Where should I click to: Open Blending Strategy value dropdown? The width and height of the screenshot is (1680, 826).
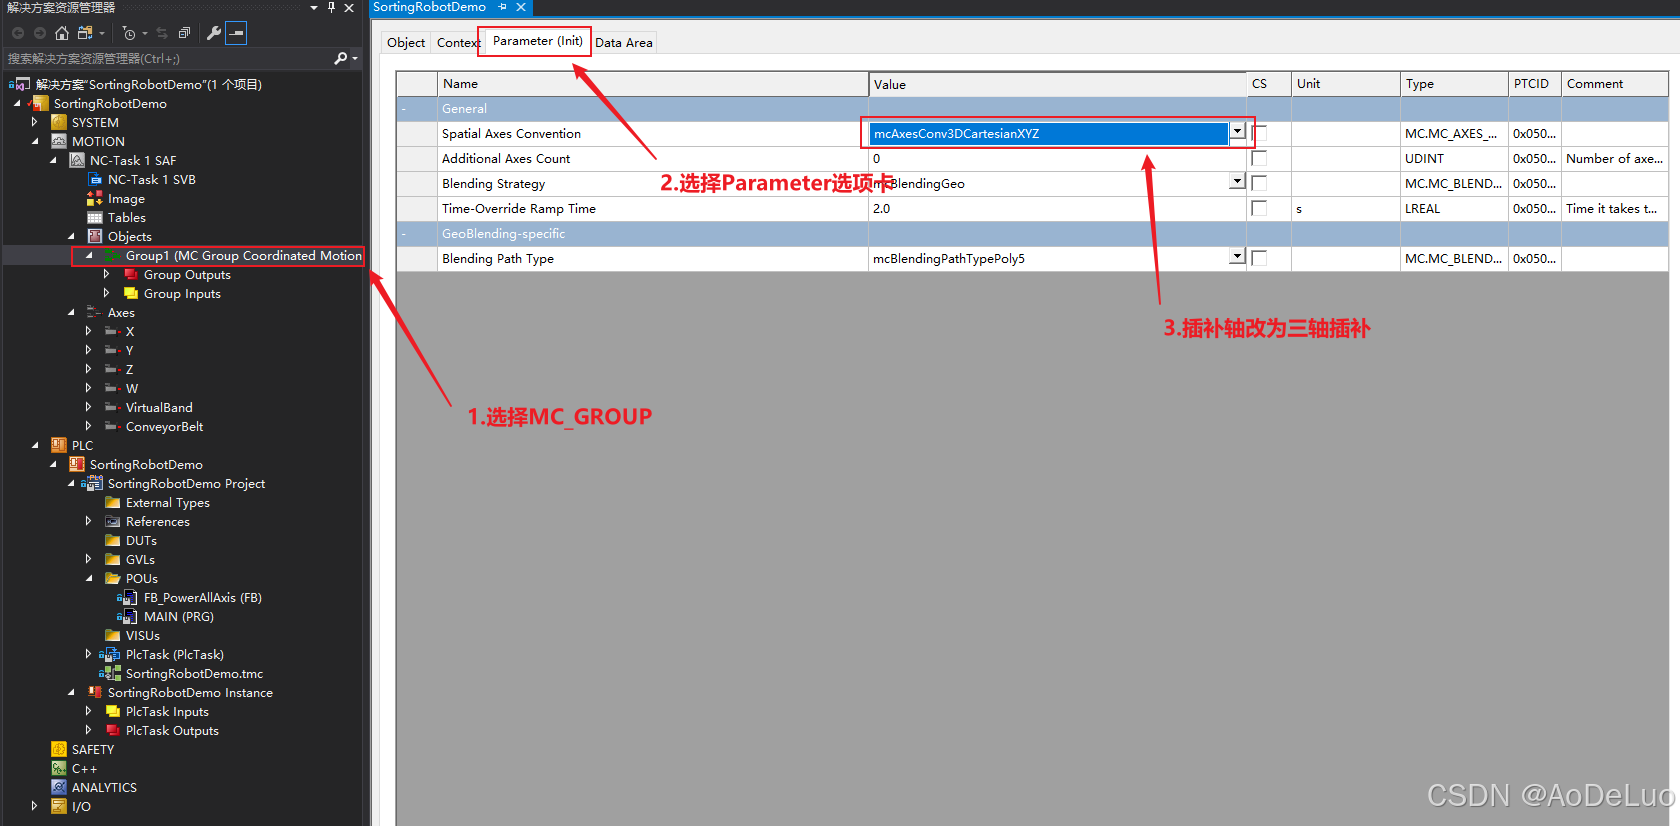point(1237,181)
